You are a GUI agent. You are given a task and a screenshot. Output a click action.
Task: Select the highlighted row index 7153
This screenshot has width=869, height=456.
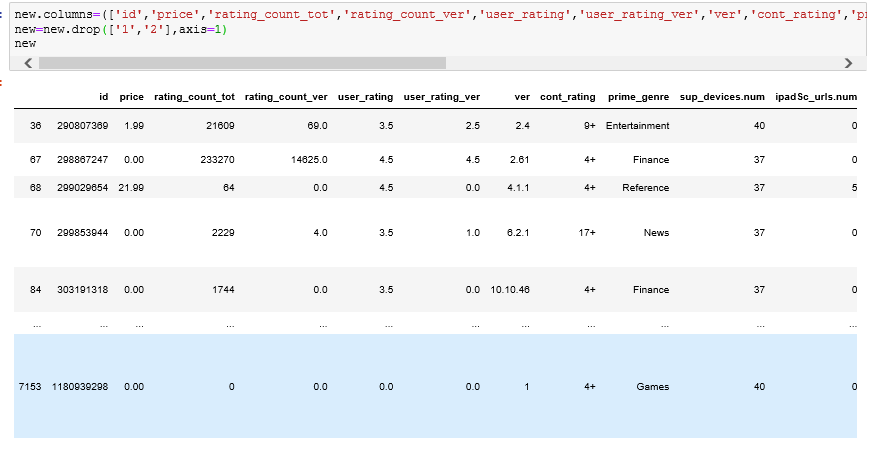[x=30, y=386]
